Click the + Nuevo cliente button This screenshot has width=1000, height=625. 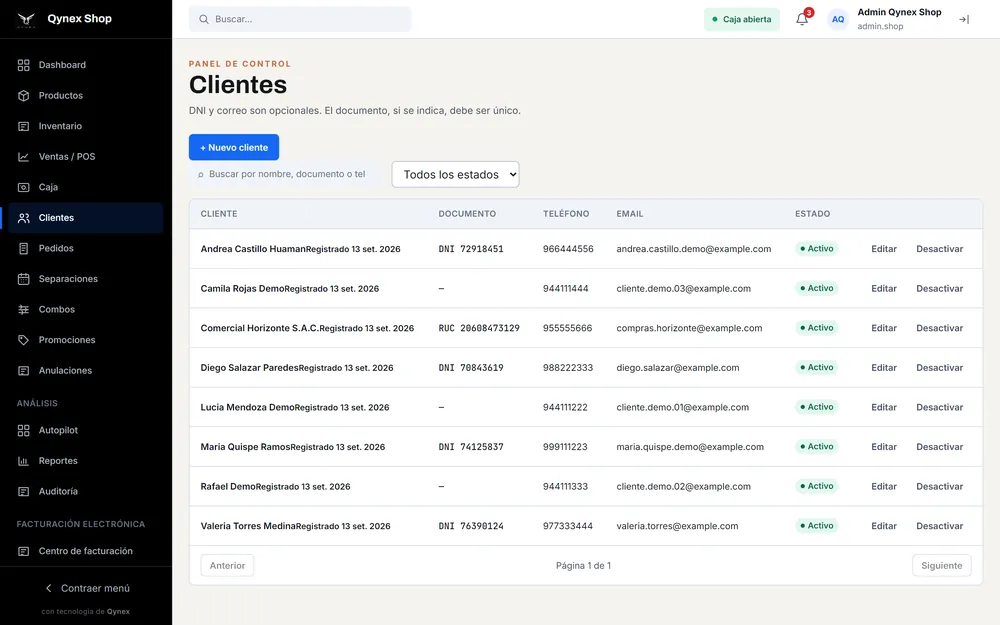pos(234,147)
